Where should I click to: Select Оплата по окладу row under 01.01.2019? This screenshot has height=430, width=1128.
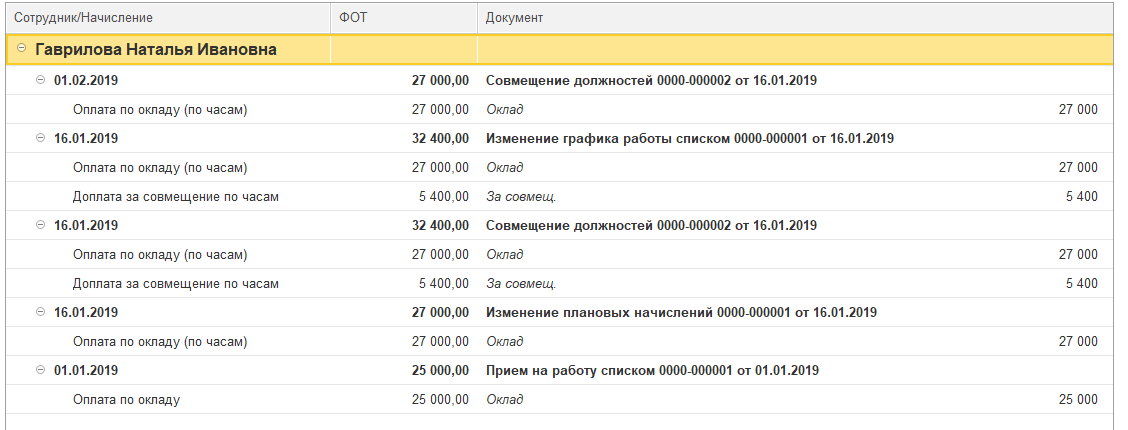pyautogui.click(x=126, y=399)
